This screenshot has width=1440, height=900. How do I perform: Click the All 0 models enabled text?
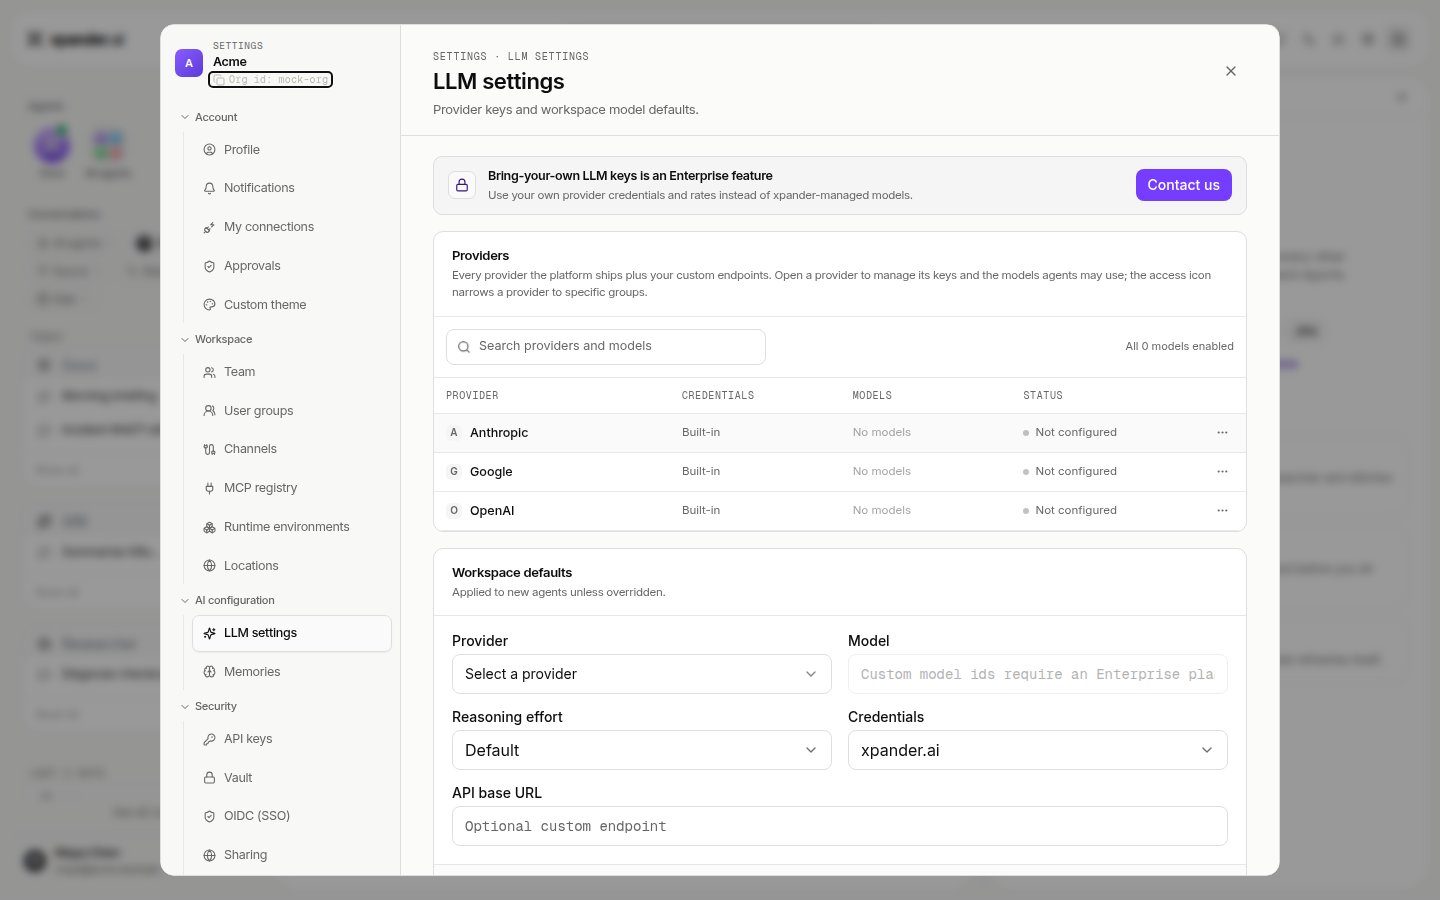(1180, 347)
